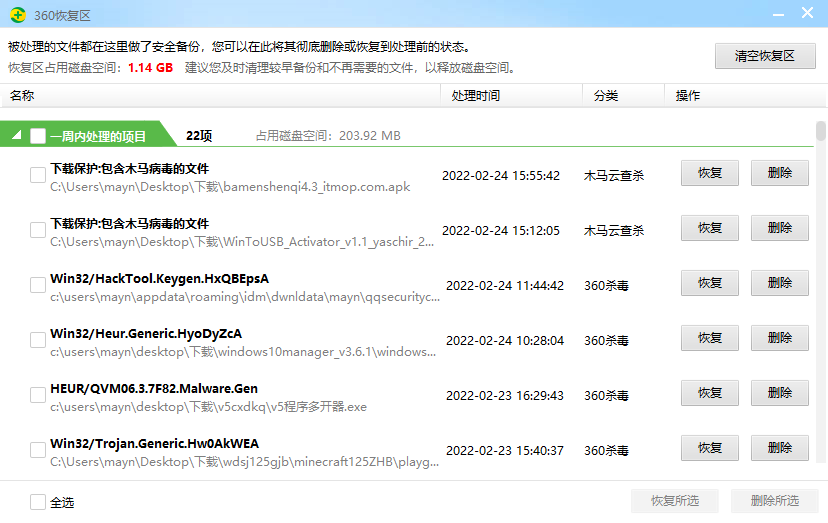
Task: Minimize the 360恢复区 window
Action: pos(778,15)
